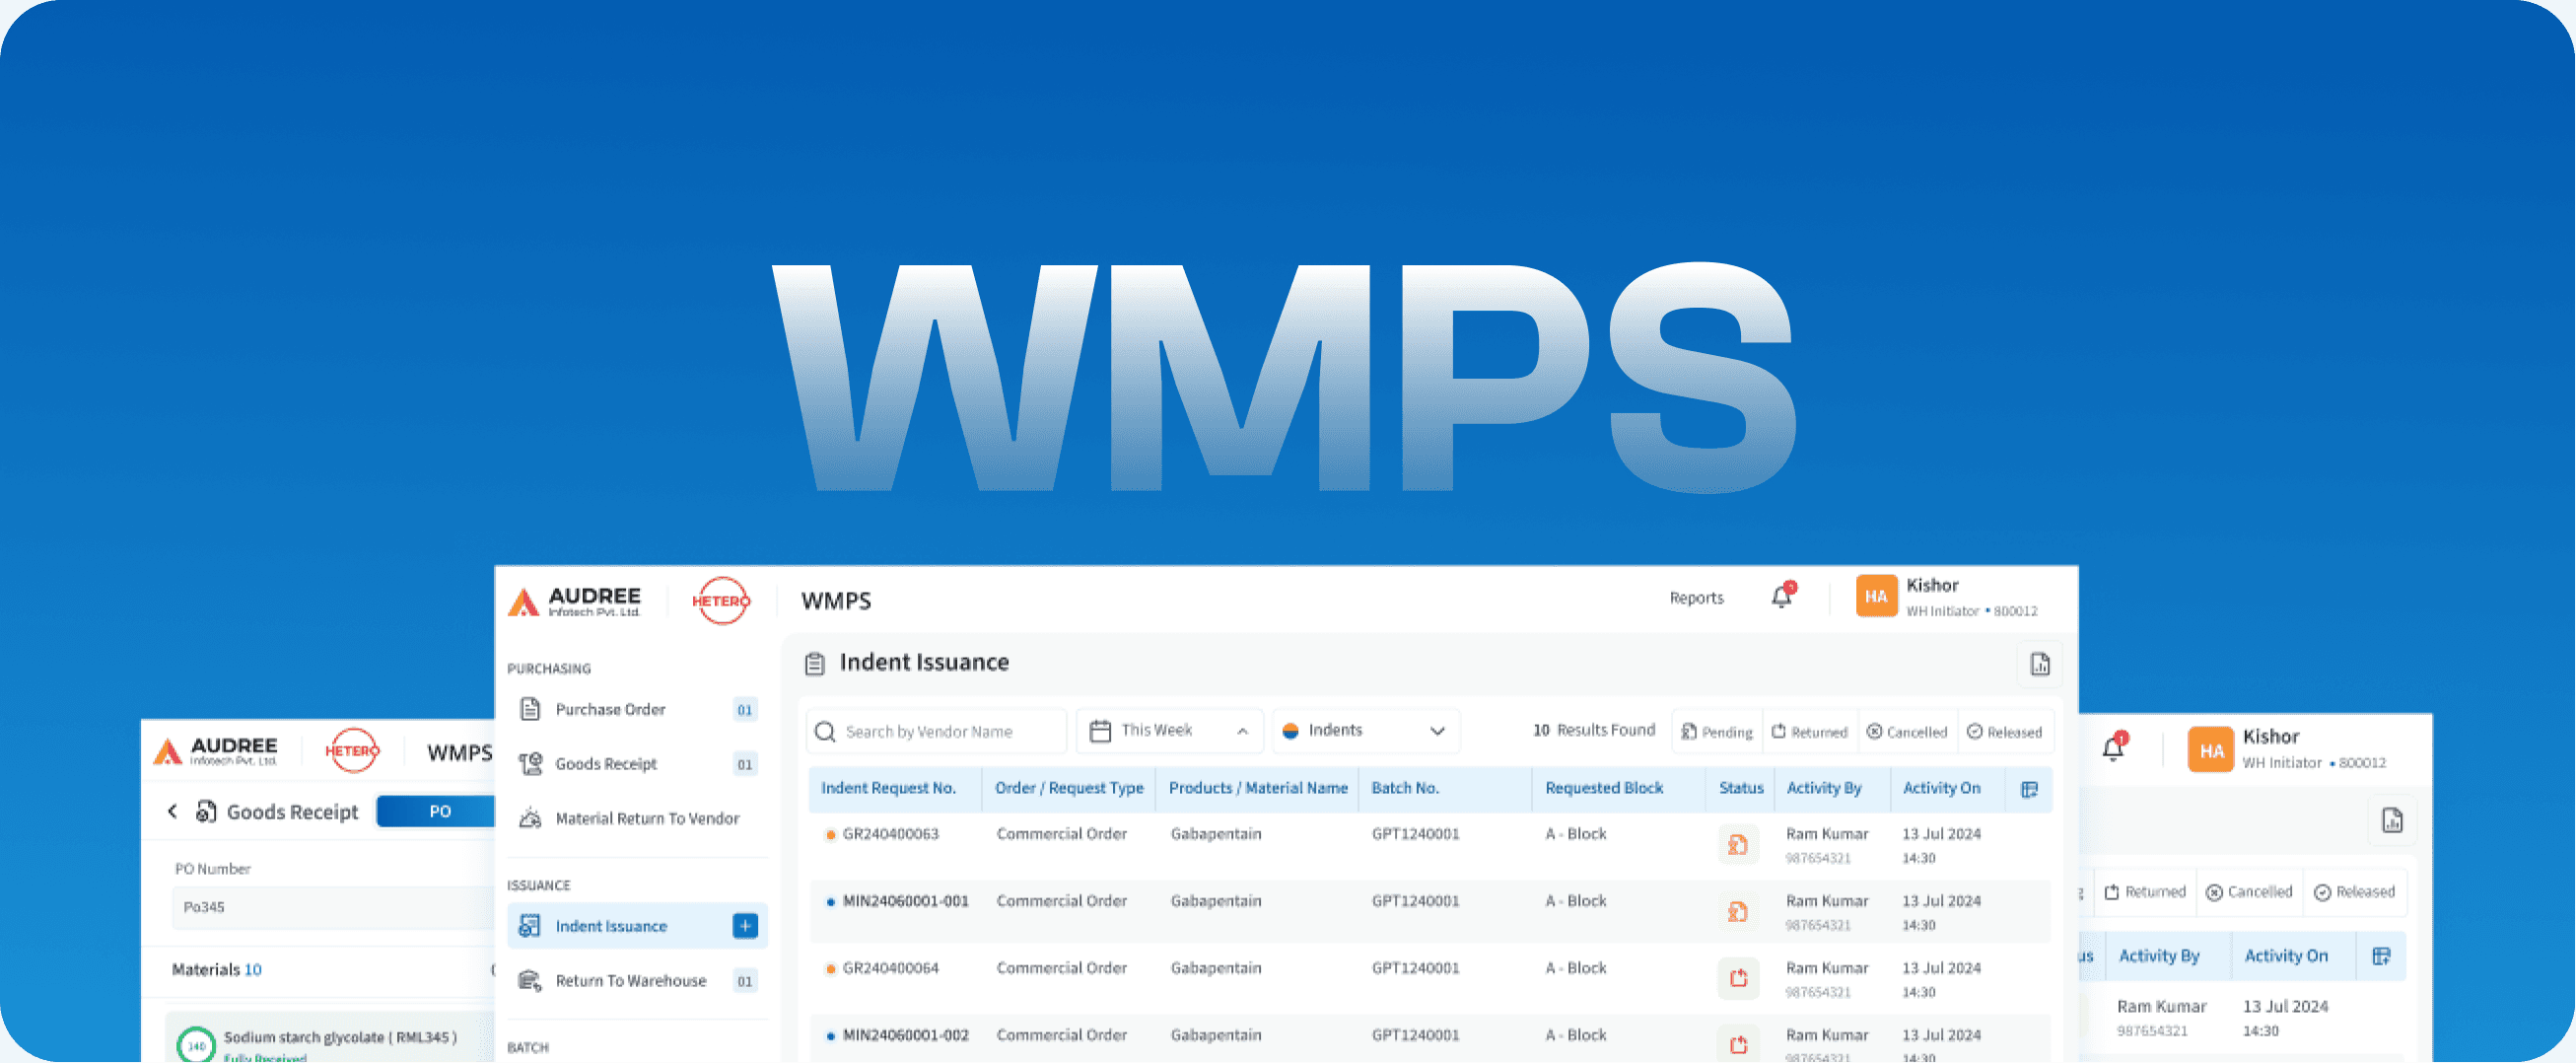Open indent MIN24060001-001
The height and width of the screenshot is (1063, 2576).
(905, 902)
